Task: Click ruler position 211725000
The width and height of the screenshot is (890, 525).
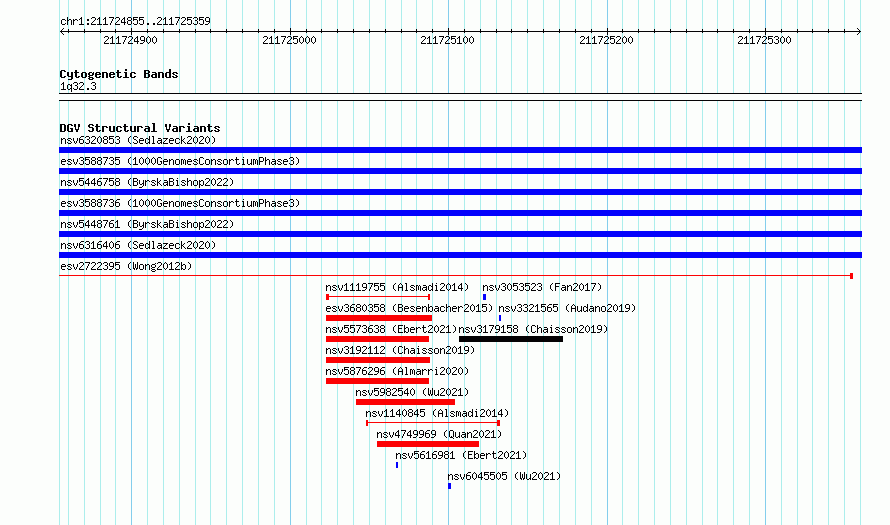Action: (x=289, y=40)
